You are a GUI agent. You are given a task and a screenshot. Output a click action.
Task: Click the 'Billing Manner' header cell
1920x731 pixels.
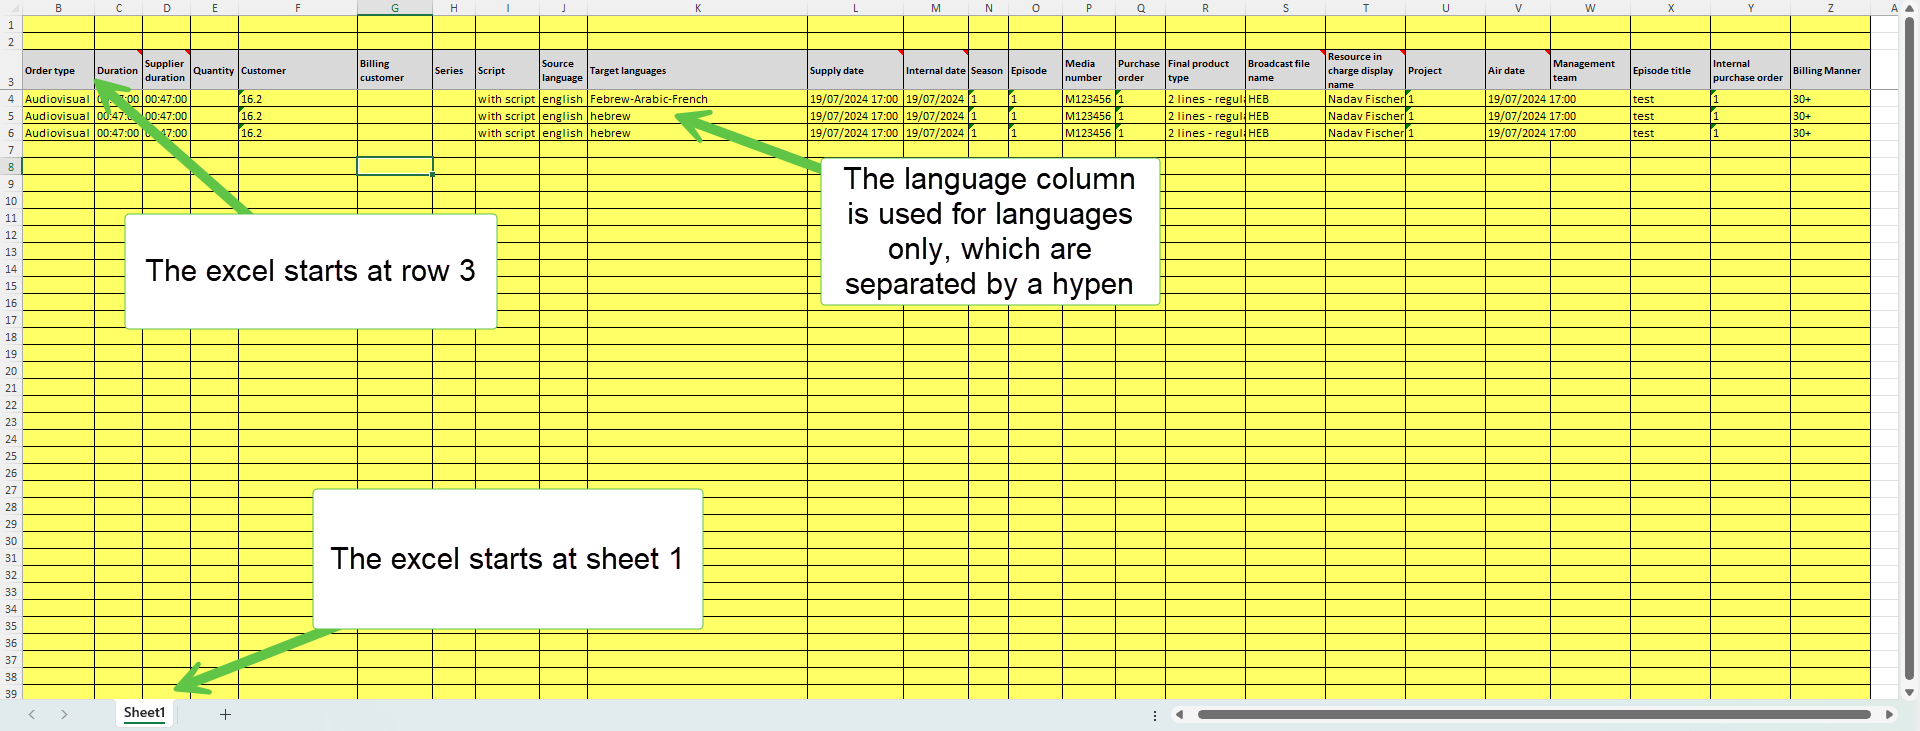point(1829,71)
